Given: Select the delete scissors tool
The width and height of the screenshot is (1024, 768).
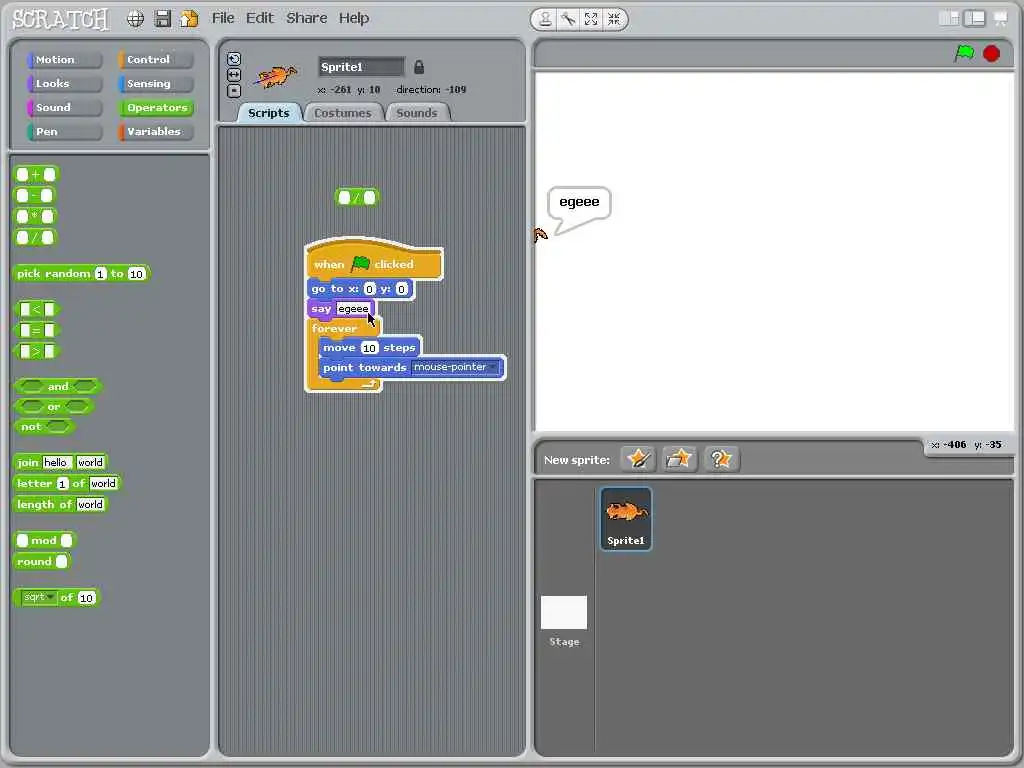Looking at the screenshot, I should coord(568,20).
